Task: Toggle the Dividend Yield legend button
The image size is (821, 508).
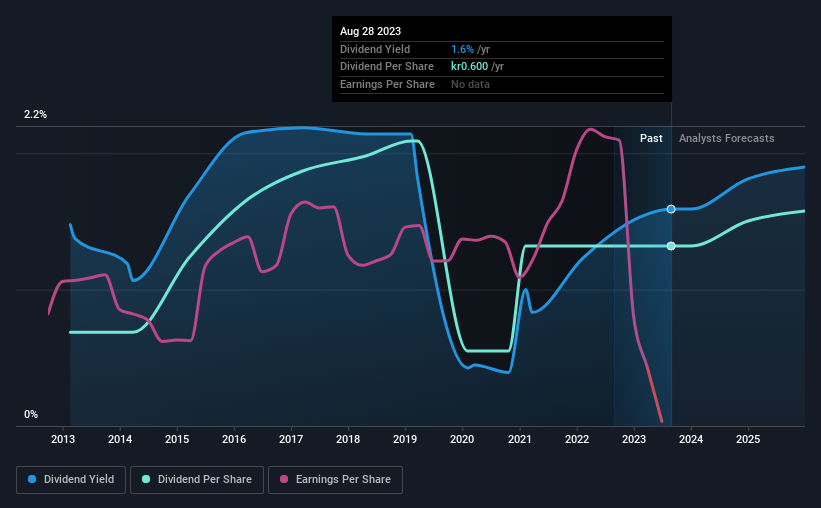Action: (x=71, y=480)
